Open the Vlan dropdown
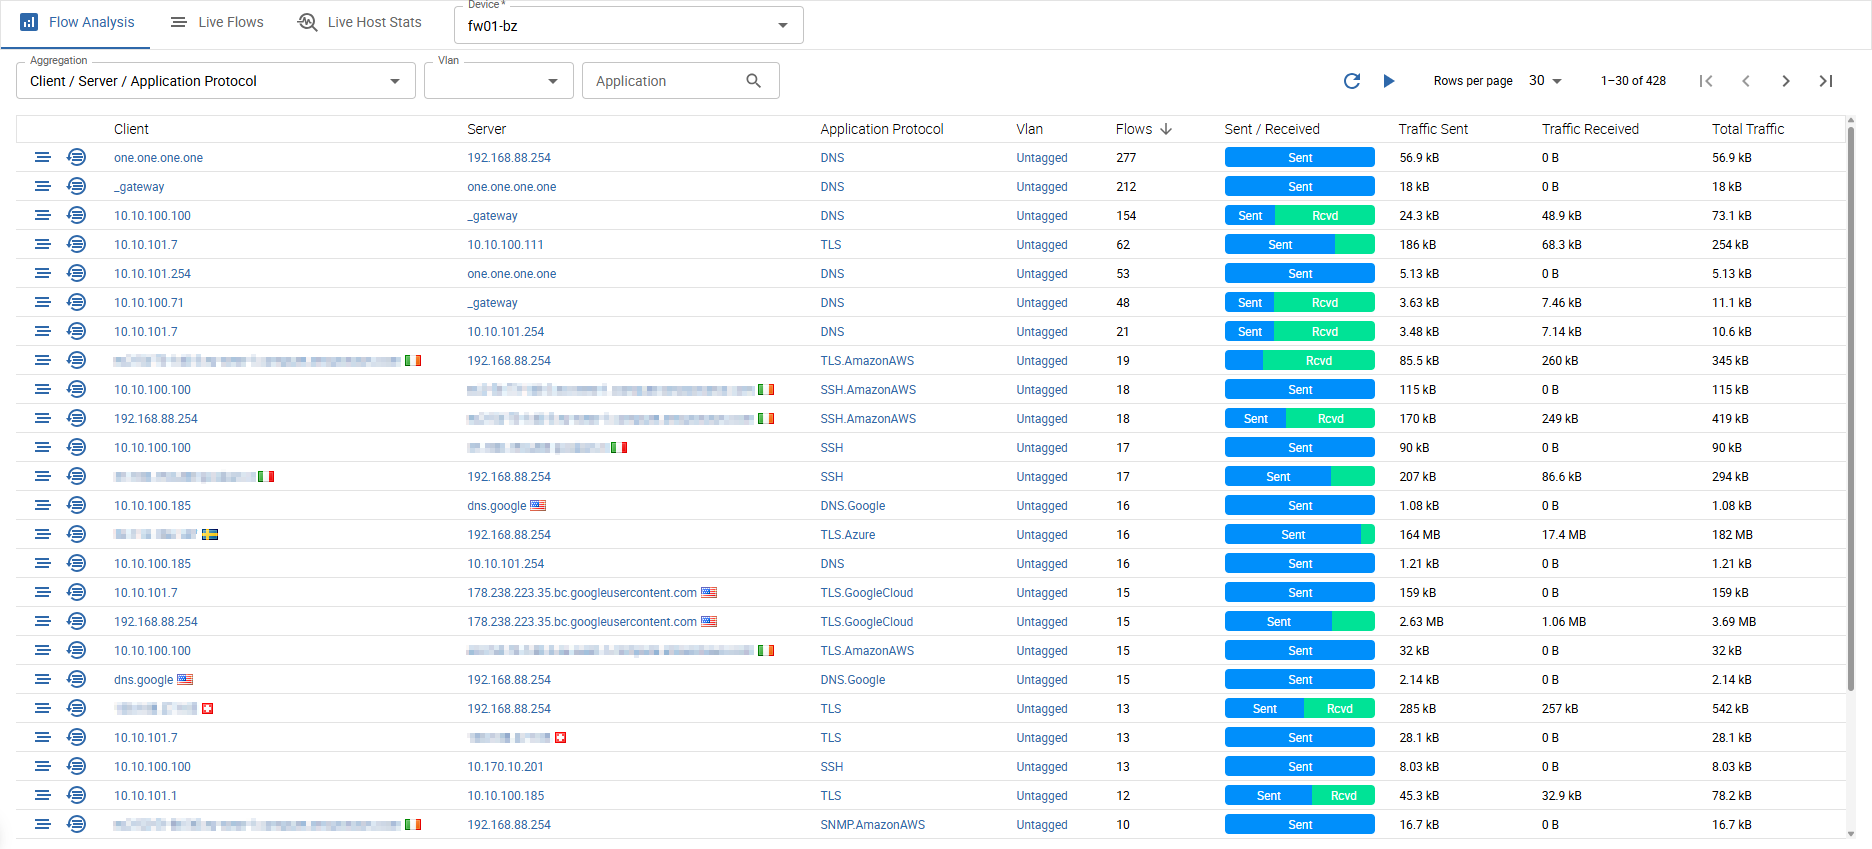 click(498, 81)
